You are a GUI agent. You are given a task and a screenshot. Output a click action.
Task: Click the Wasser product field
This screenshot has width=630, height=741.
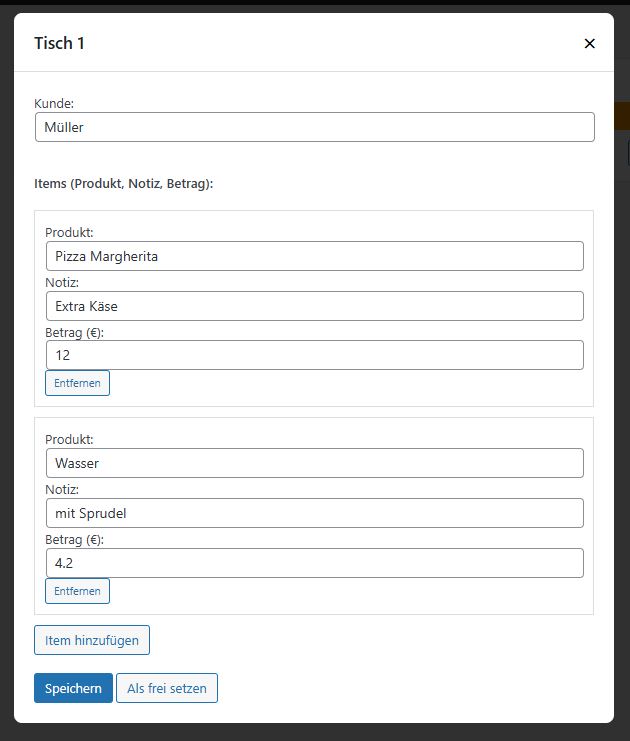(x=314, y=463)
